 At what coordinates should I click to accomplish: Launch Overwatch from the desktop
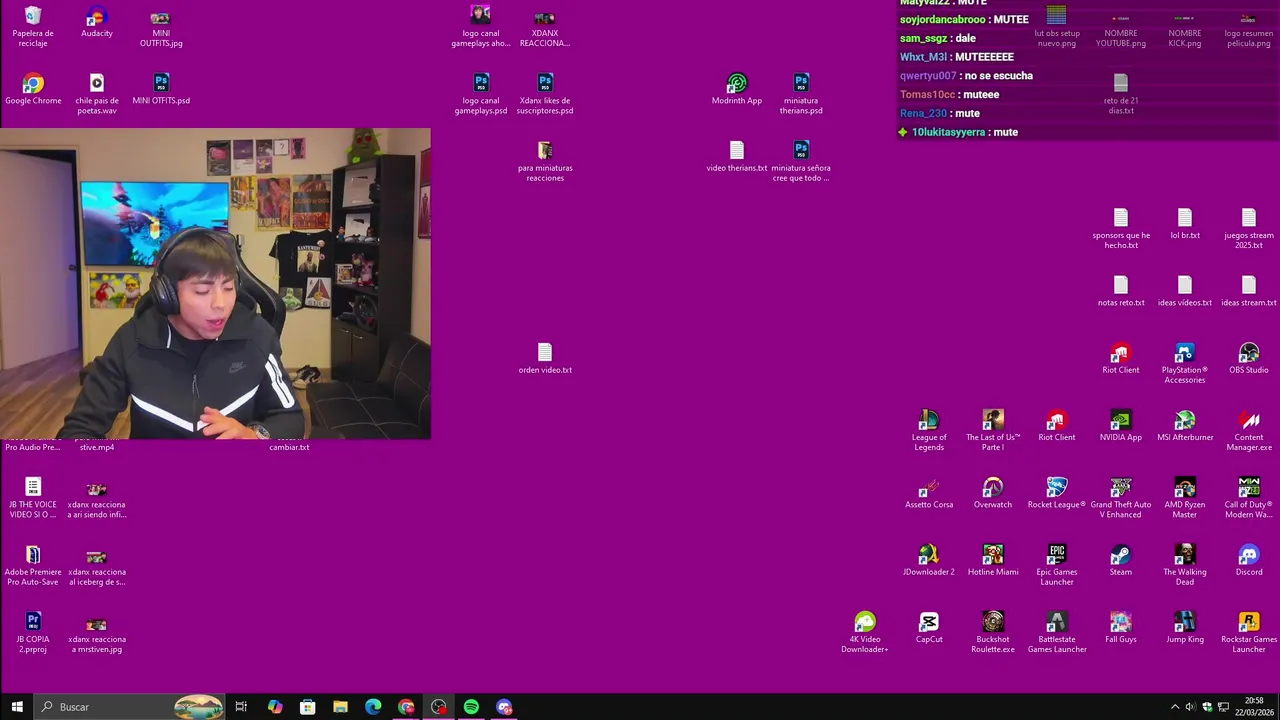click(993, 493)
